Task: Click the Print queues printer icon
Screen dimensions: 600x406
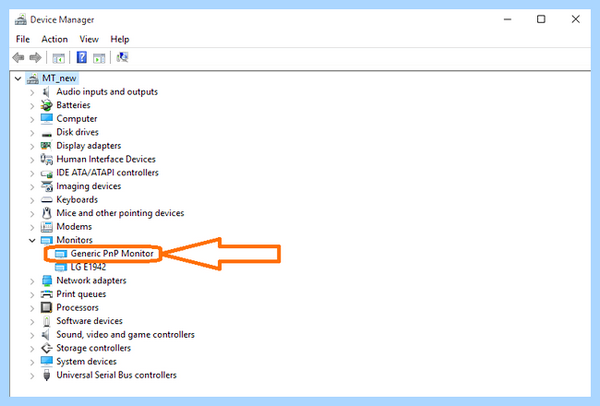Action: pyautogui.click(x=47, y=294)
